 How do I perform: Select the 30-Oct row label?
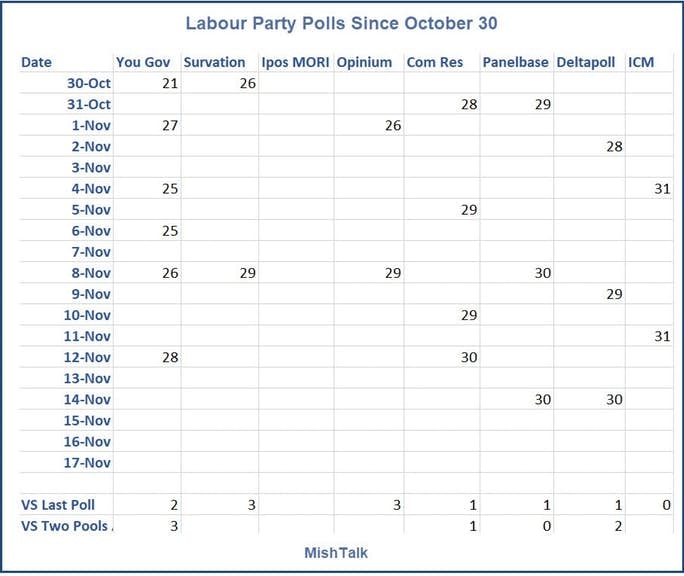pyautogui.click(x=88, y=83)
